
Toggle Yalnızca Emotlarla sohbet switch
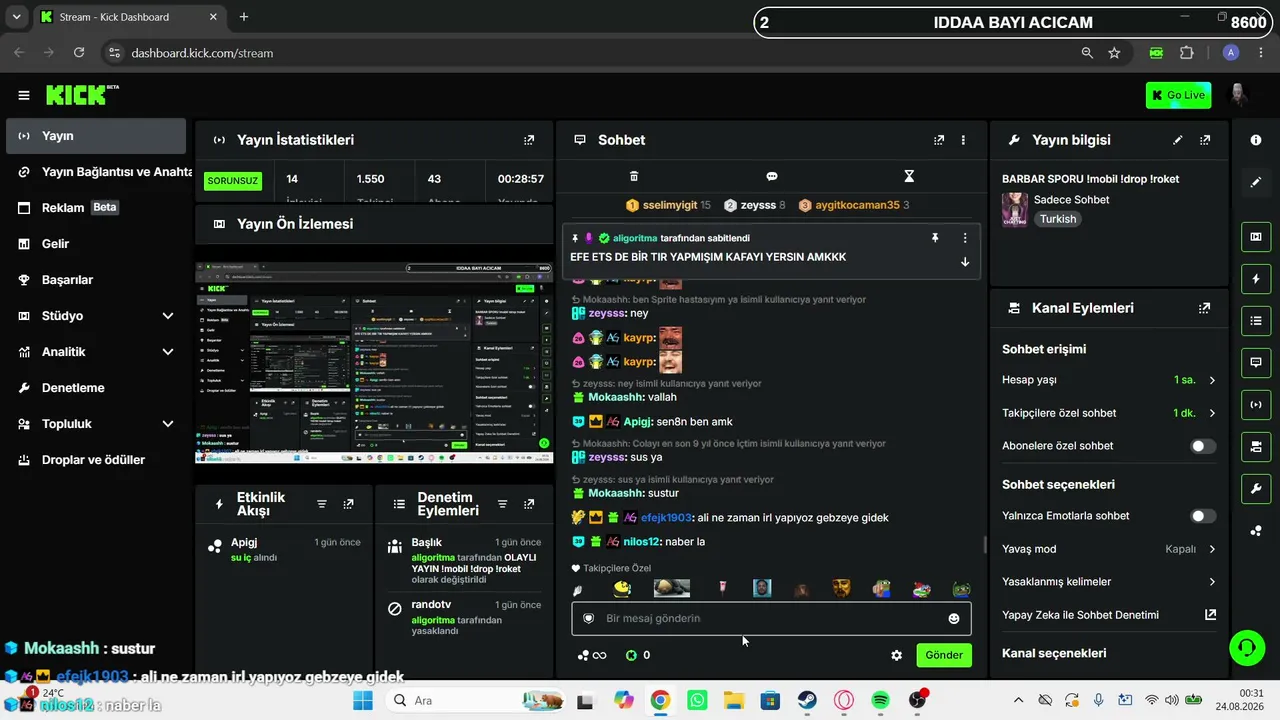pos(1203,516)
